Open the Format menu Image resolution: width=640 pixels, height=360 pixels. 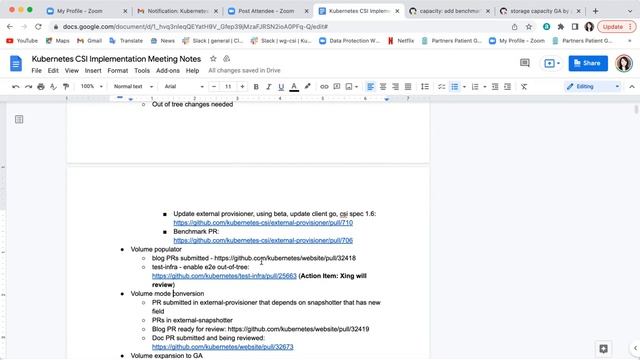pyautogui.click(x=118, y=71)
